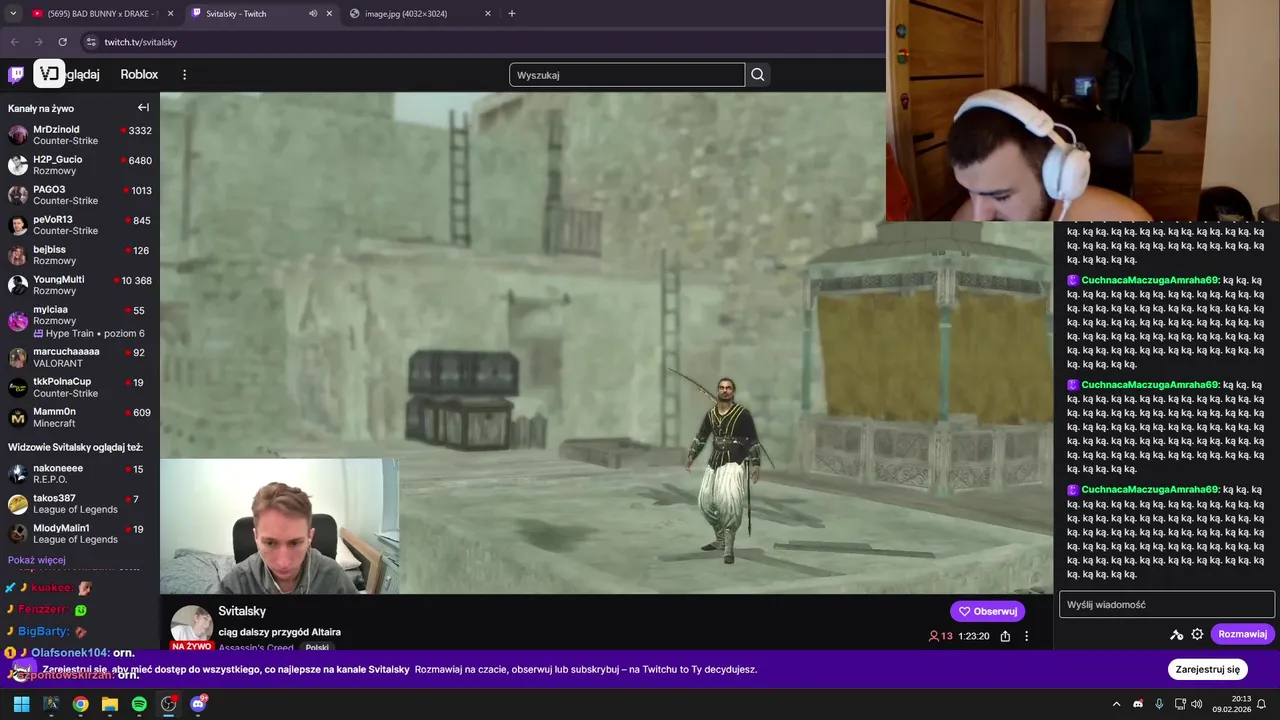Screen dimensions: 1280x720
Task: Open H2P_Gucio channel avatar
Action: (x=18, y=165)
